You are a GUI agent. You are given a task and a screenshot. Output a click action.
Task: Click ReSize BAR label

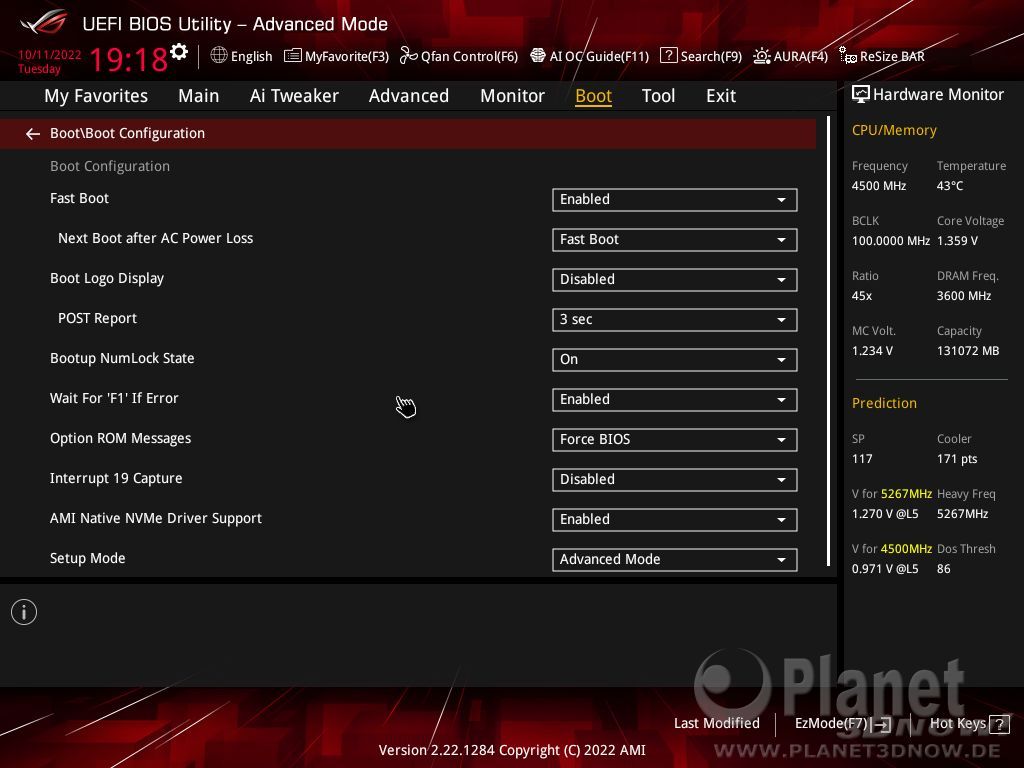tap(892, 56)
